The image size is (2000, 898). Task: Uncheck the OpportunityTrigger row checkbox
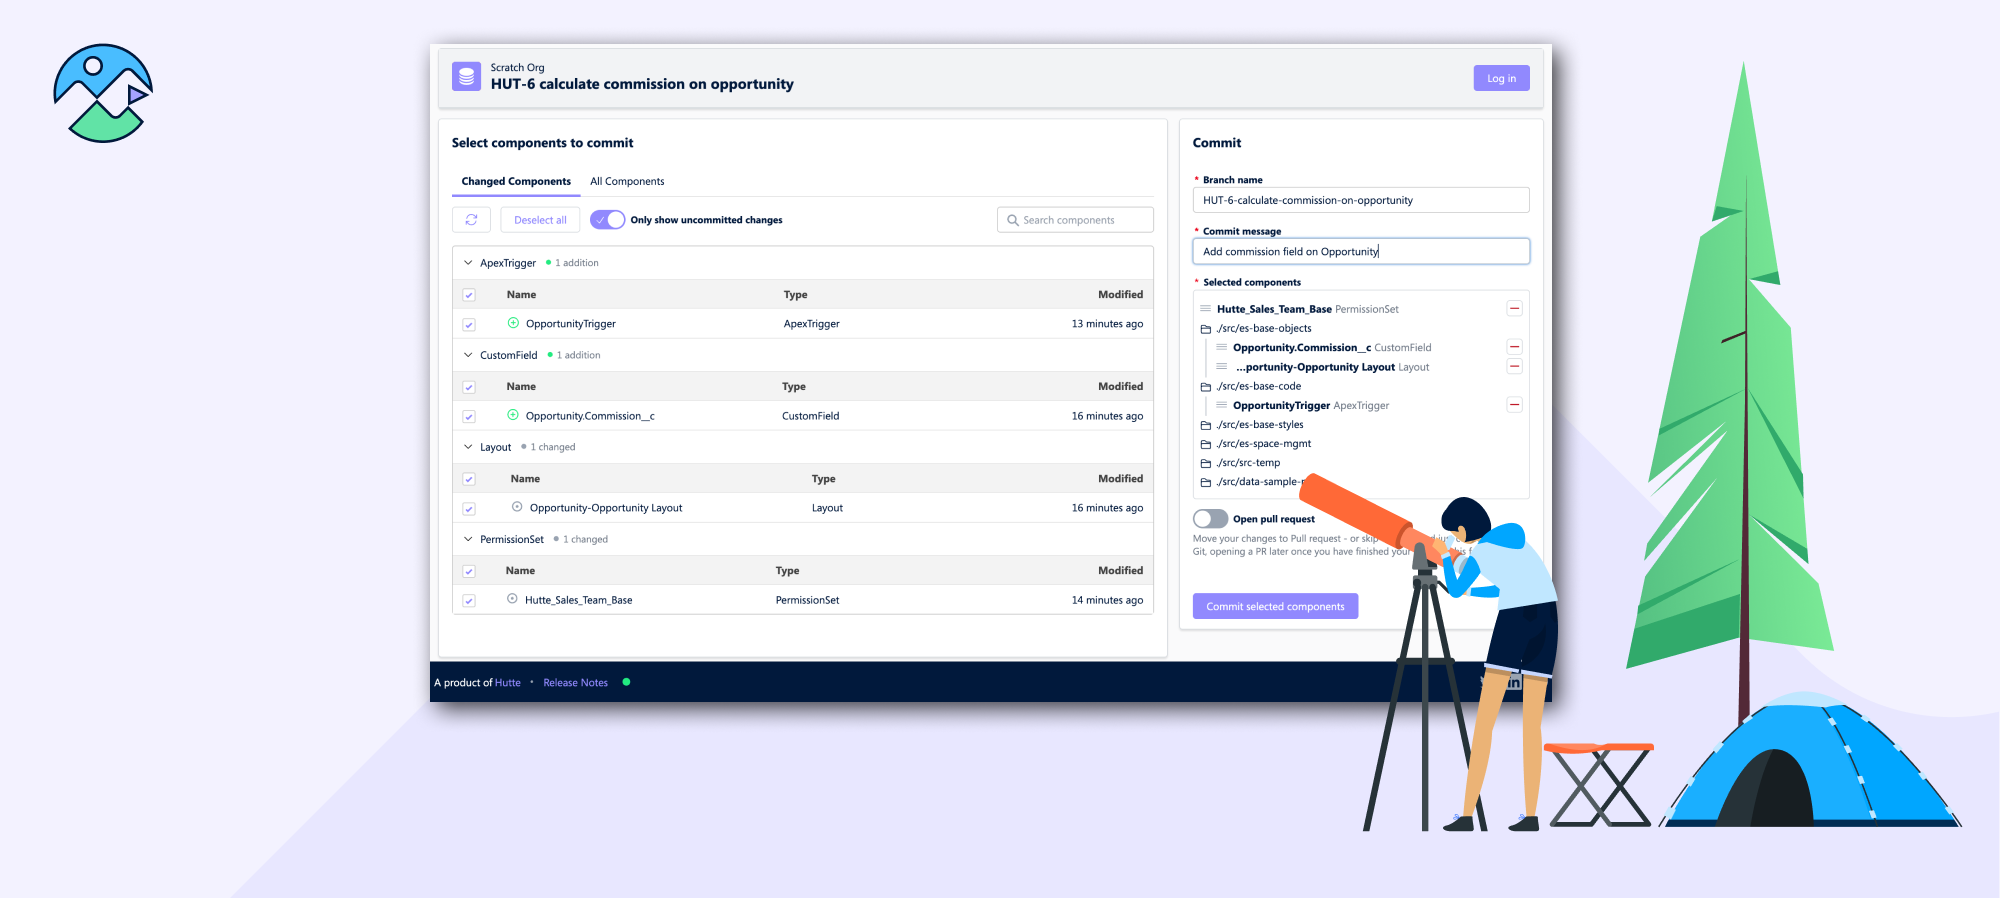469,325
